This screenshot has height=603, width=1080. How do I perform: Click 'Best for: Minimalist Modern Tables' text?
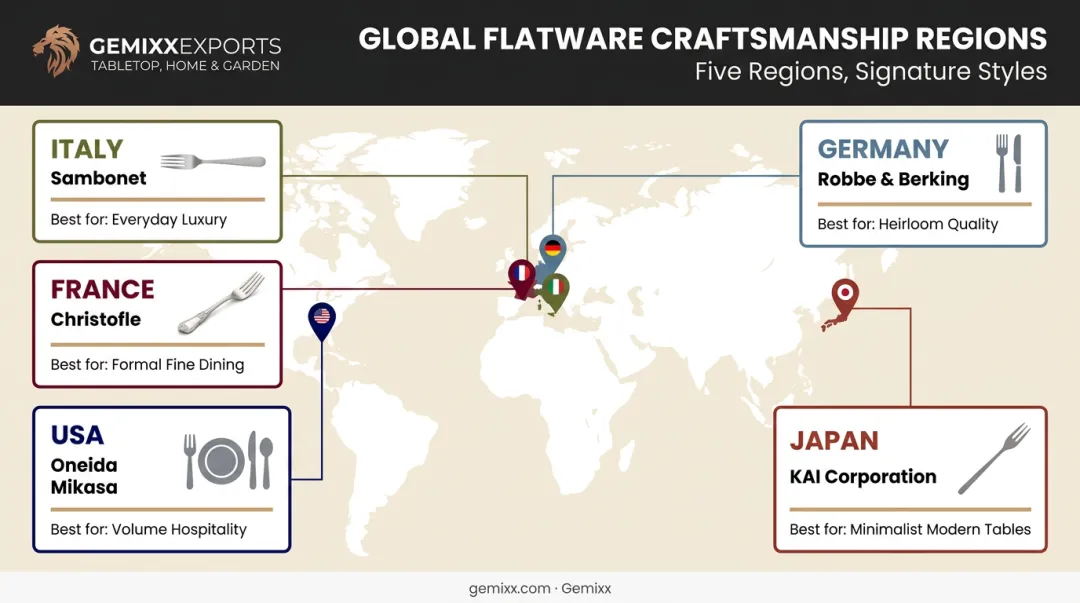coord(910,529)
